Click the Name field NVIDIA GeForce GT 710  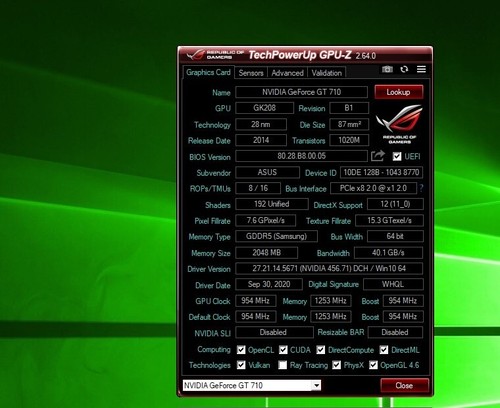(301, 92)
